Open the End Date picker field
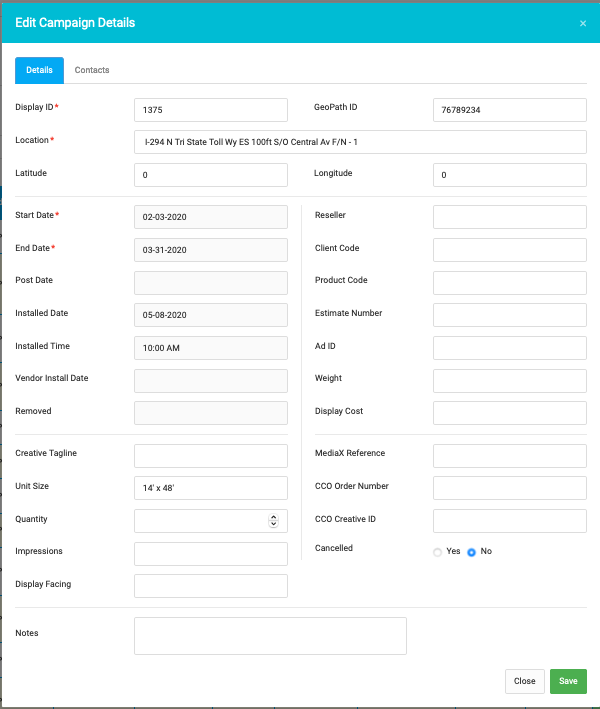Screen dimensions: 600x709 [x=211, y=250]
